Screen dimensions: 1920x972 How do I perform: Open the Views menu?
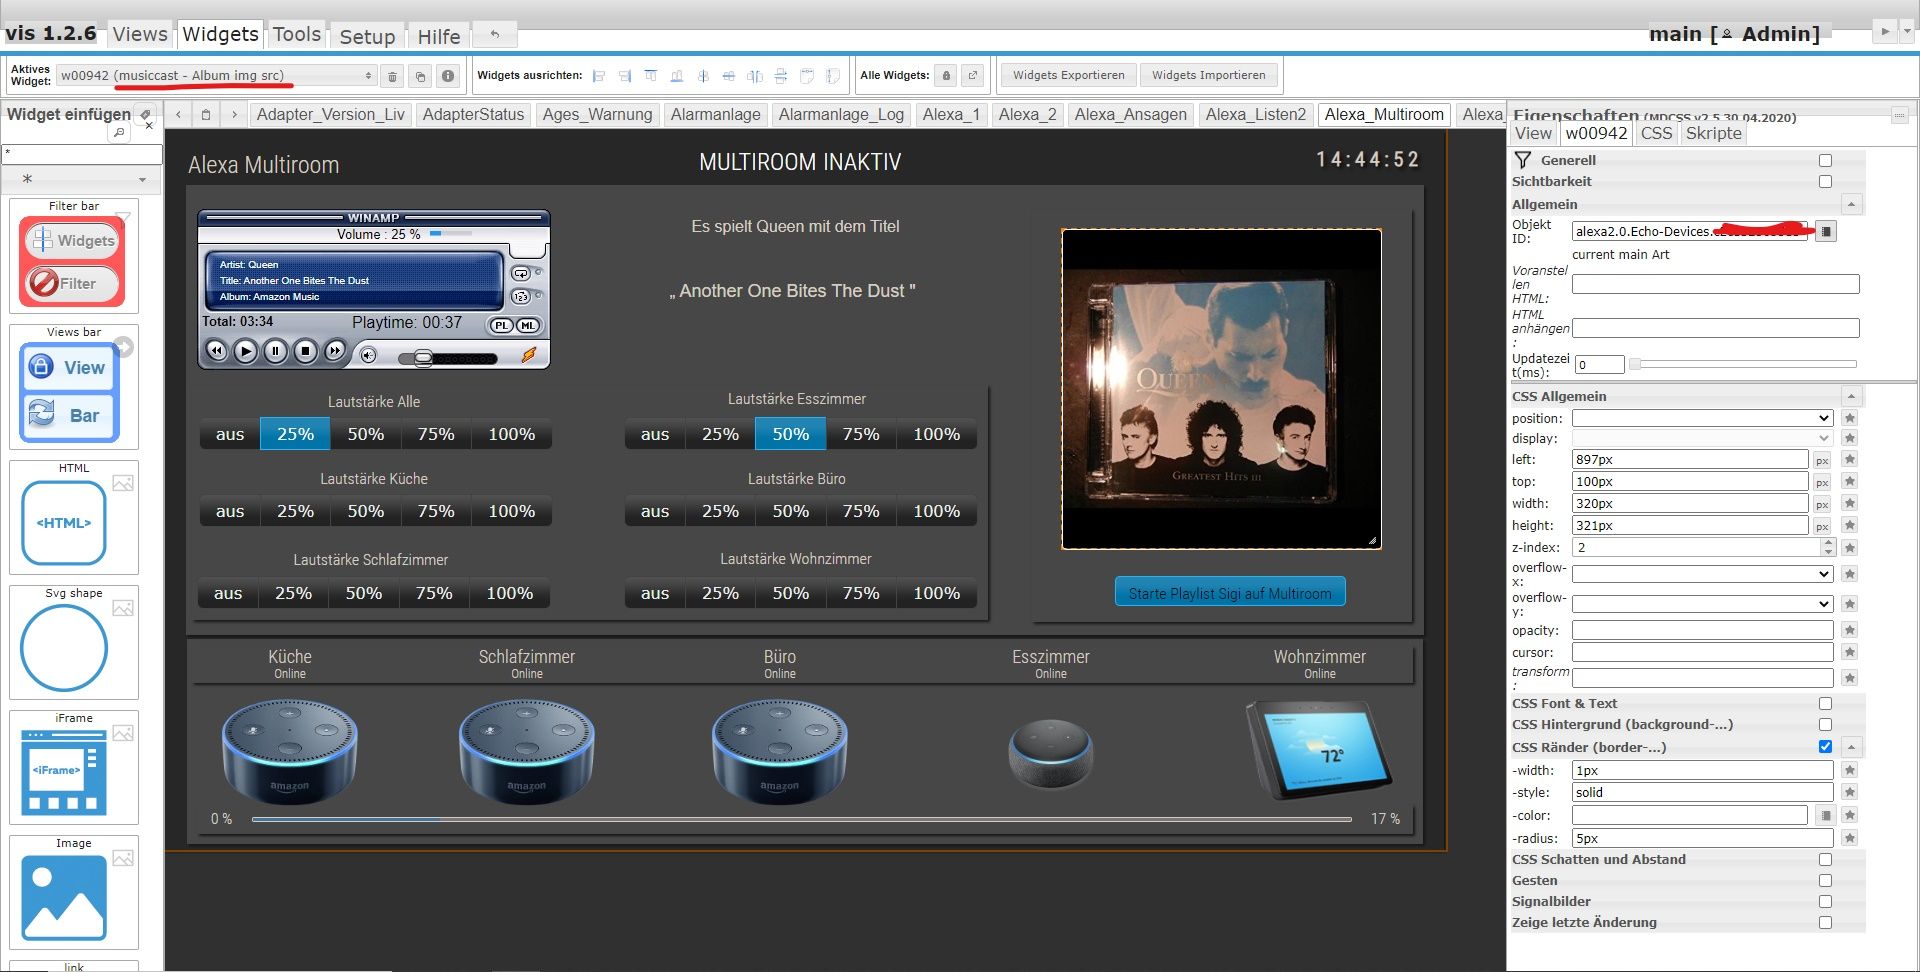(x=140, y=34)
